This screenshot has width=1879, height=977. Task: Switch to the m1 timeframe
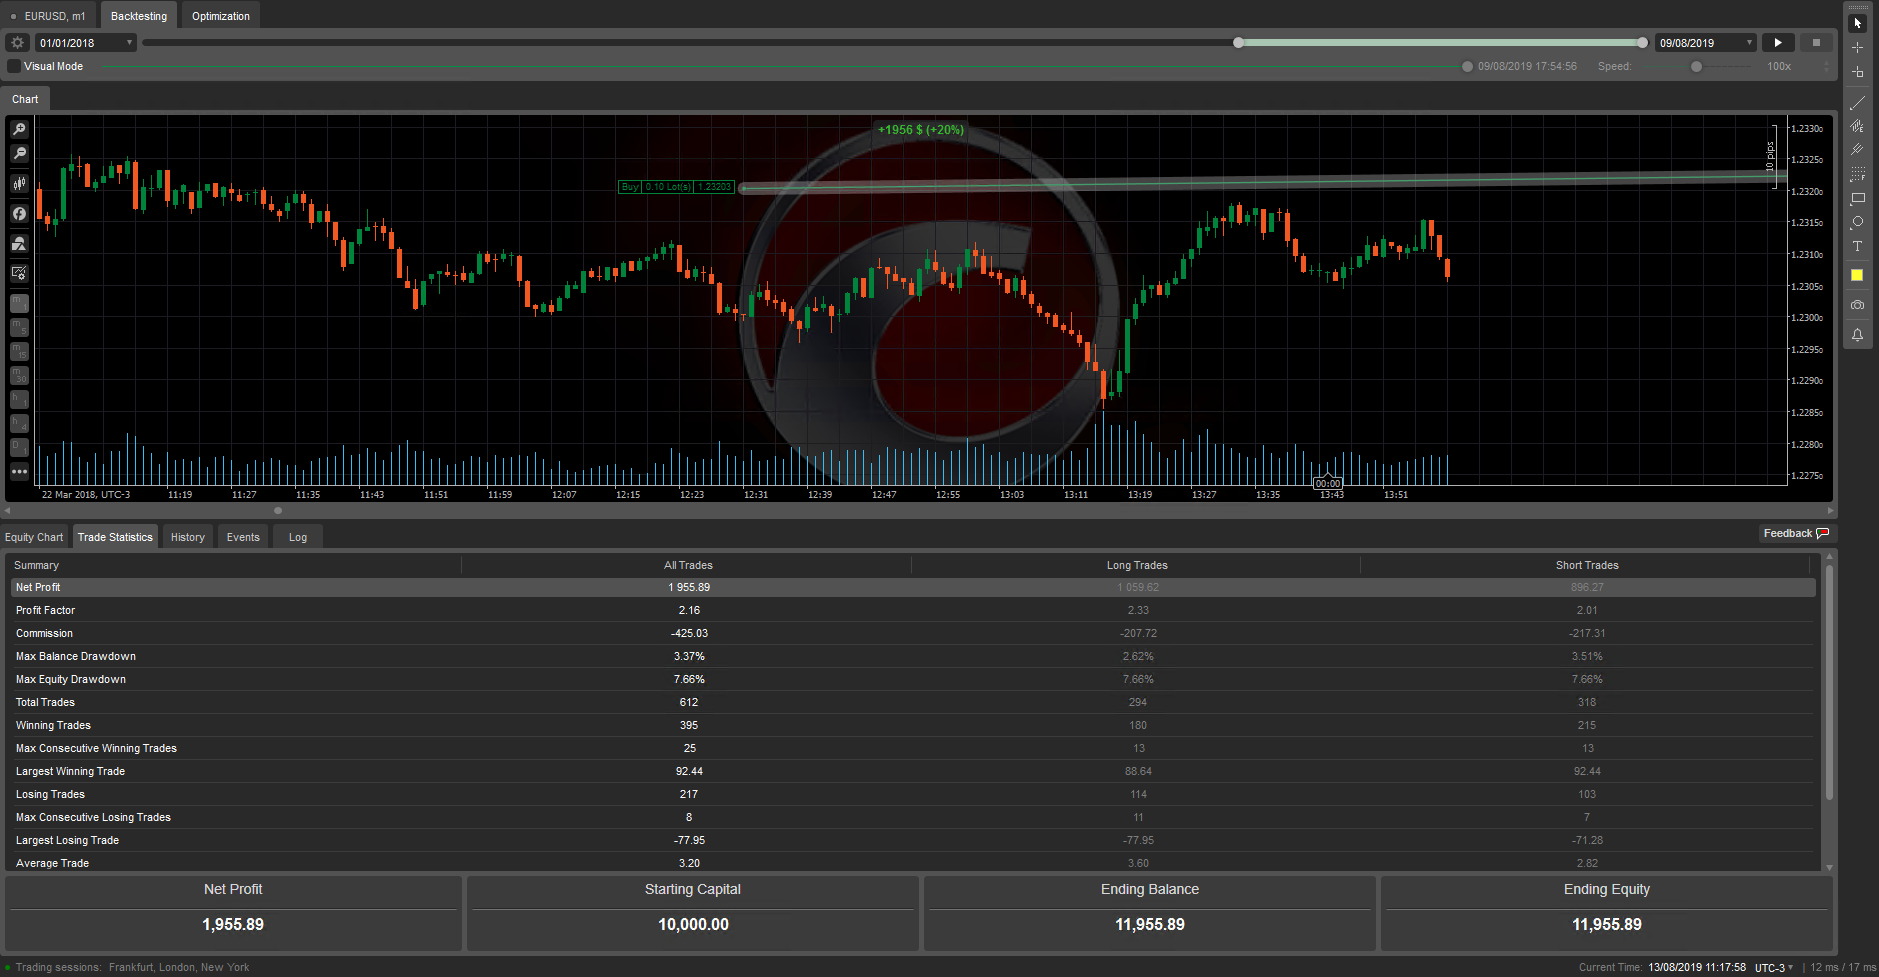tap(19, 303)
